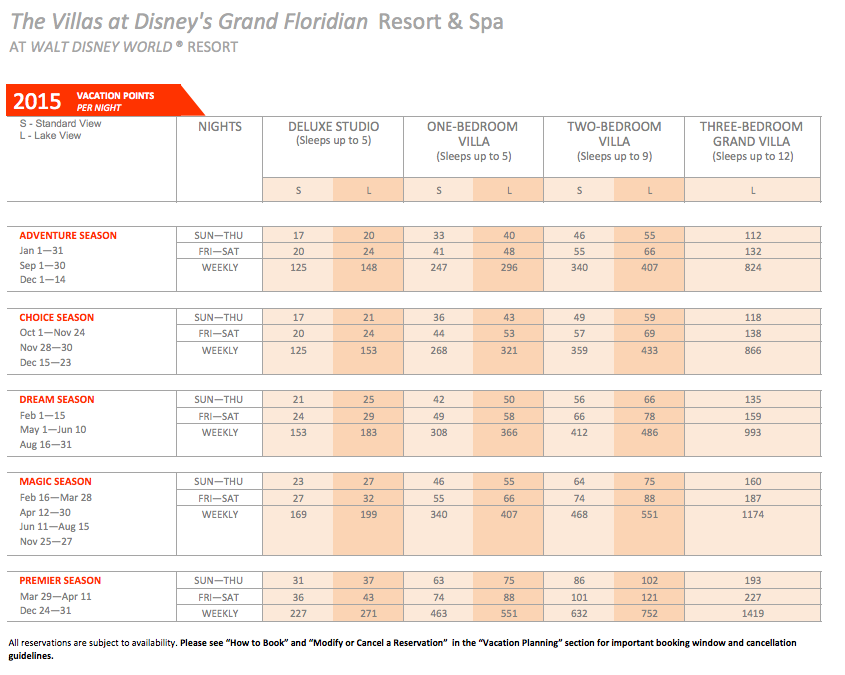Viewport: 845px width, 675px height.
Task: Click the Premier weekly studio lake value 271
Action: coord(369,614)
